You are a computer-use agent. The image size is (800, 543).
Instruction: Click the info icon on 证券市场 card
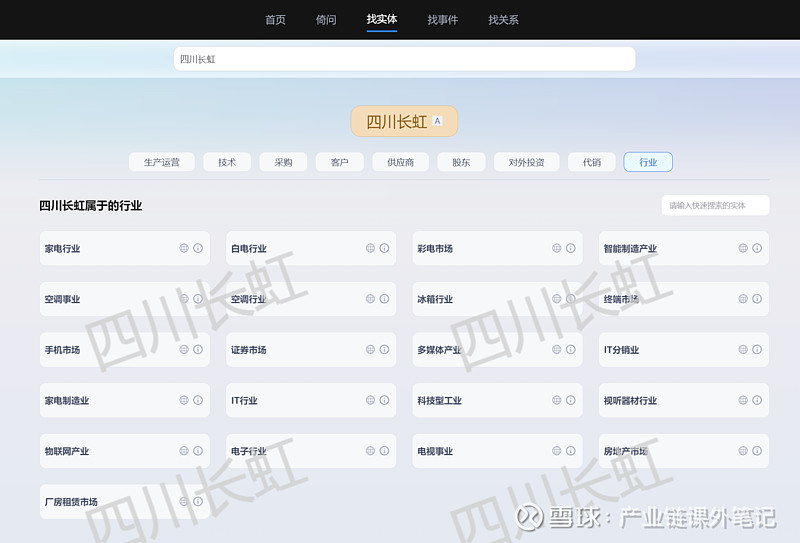point(385,349)
